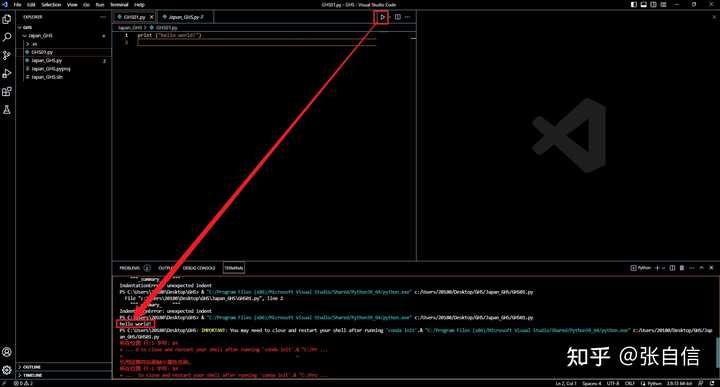This screenshot has height=387, width=720.
Task: Open the Run menu
Action: 100,5
